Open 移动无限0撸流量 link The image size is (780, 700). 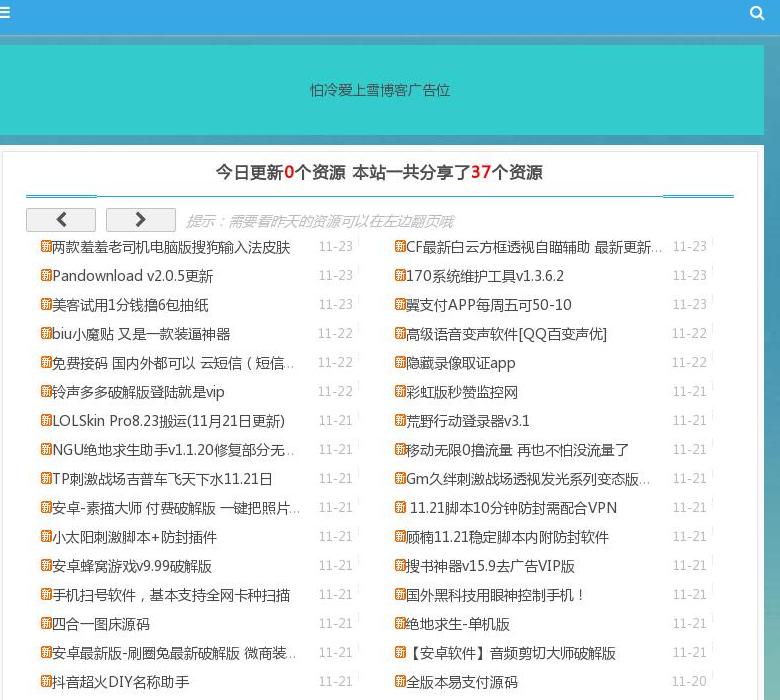[x=517, y=449]
